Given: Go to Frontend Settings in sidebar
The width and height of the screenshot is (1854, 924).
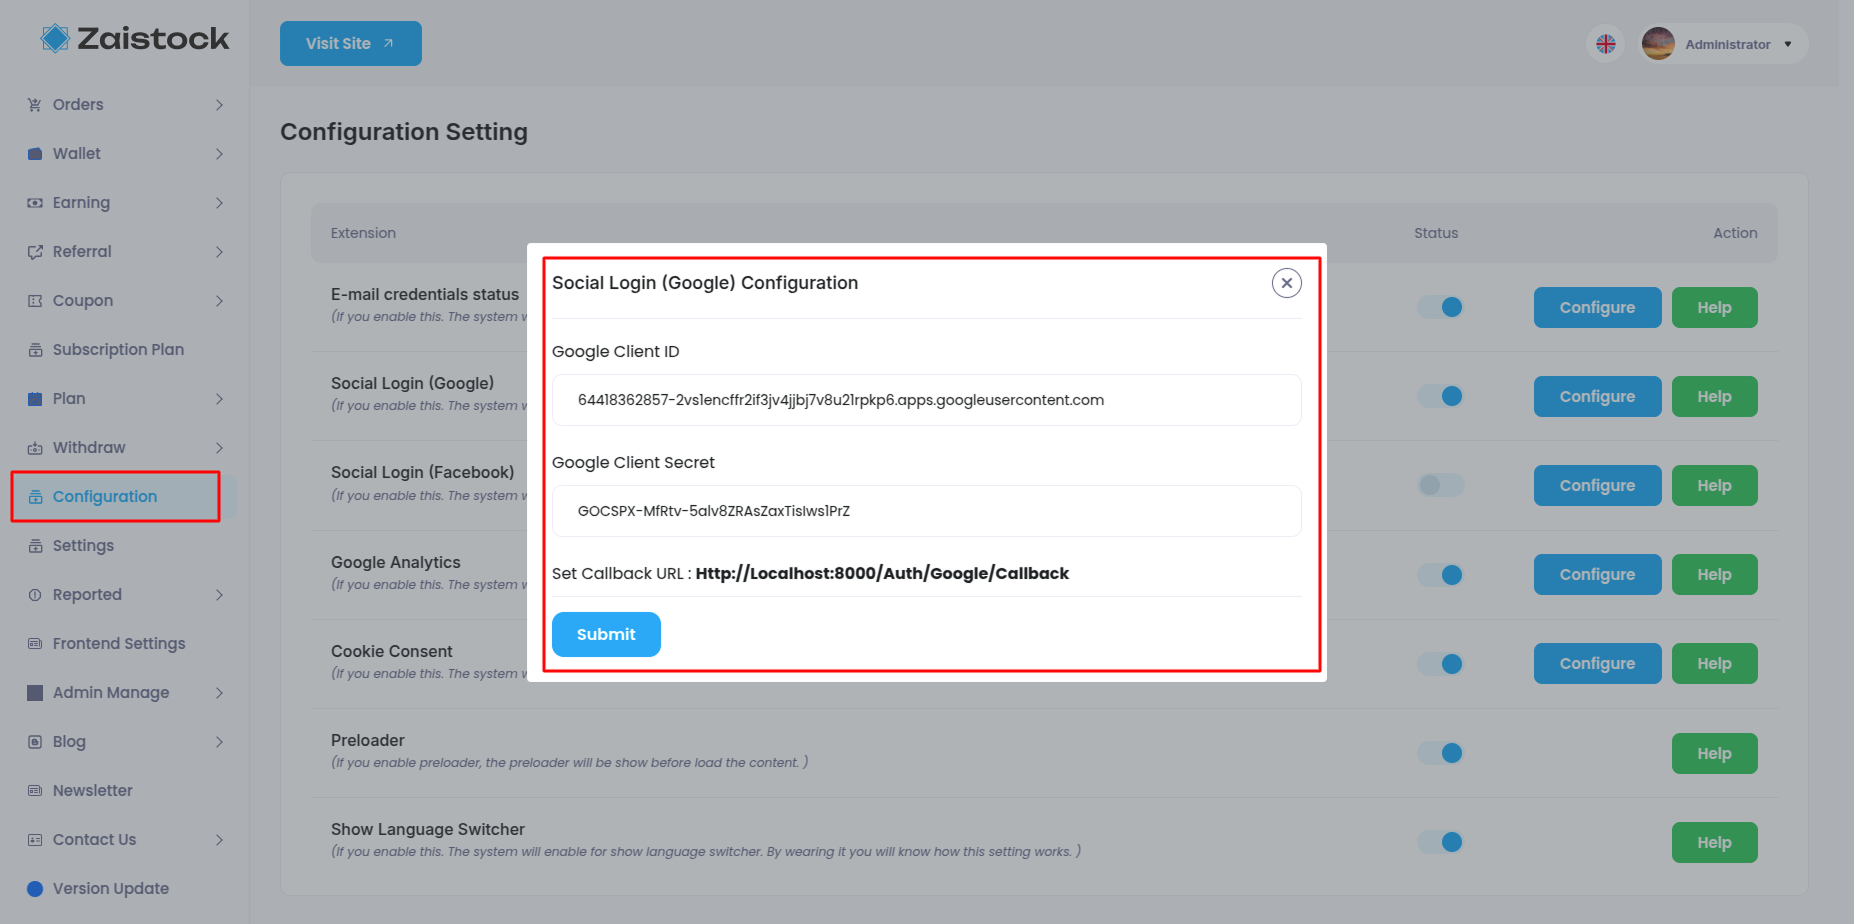Looking at the screenshot, I should coord(119,644).
